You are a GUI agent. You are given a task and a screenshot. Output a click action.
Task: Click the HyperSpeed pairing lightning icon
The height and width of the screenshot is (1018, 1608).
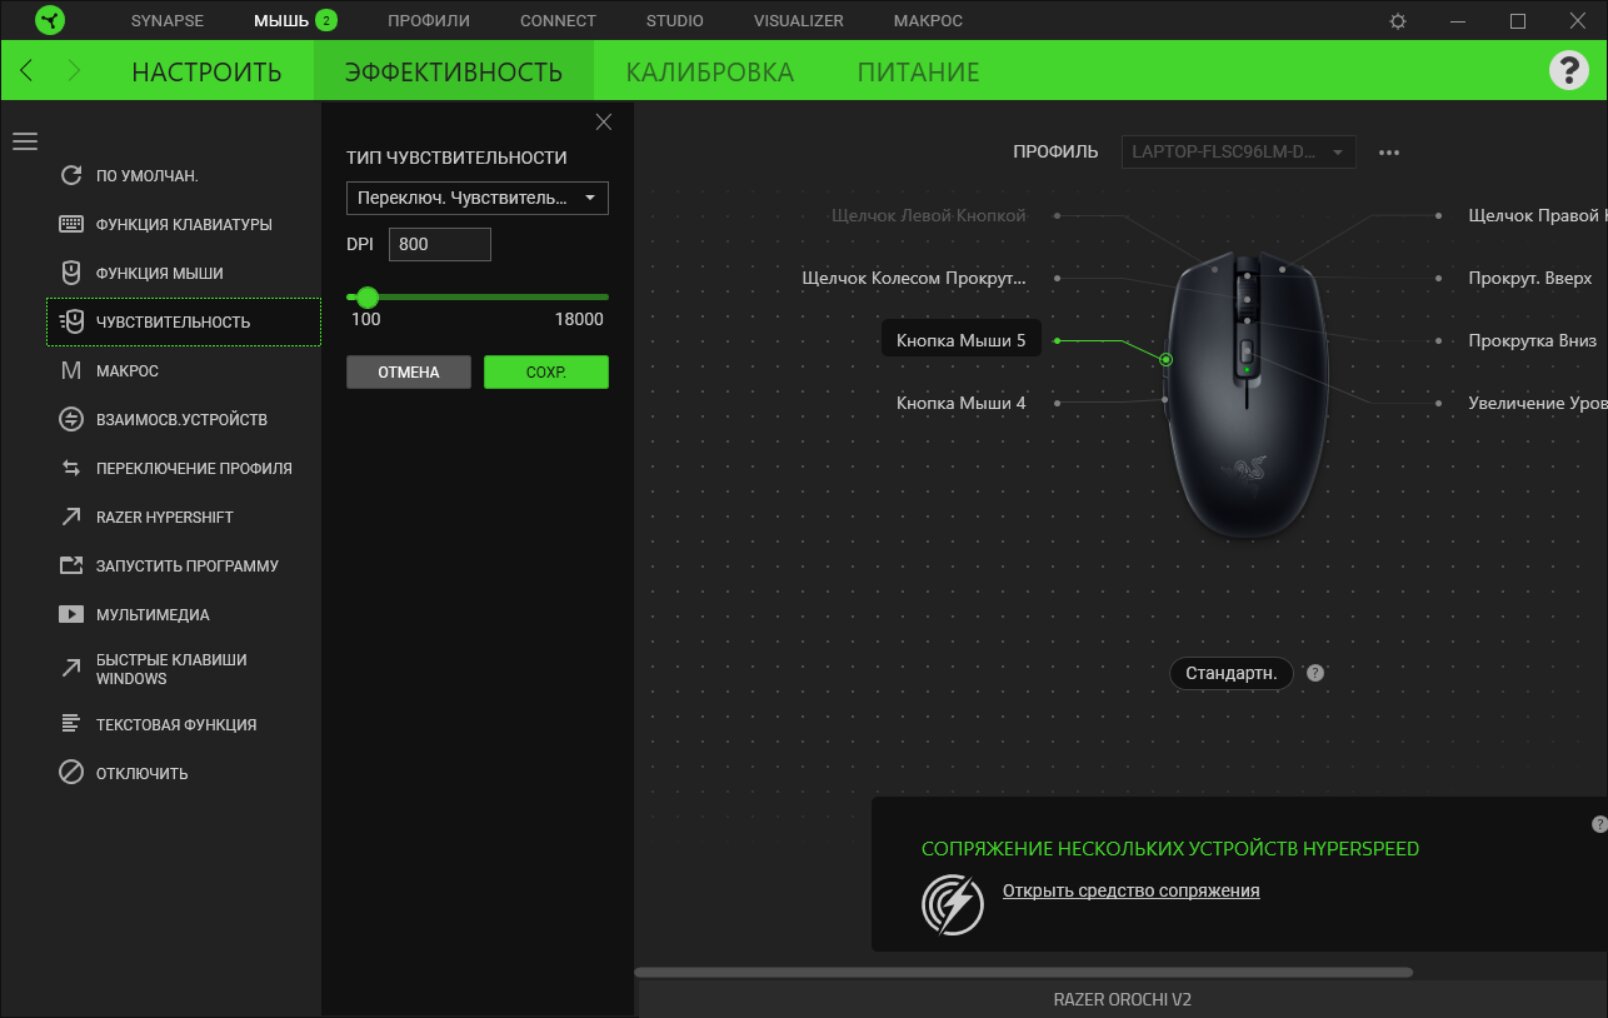pyautogui.click(x=952, y=904)
